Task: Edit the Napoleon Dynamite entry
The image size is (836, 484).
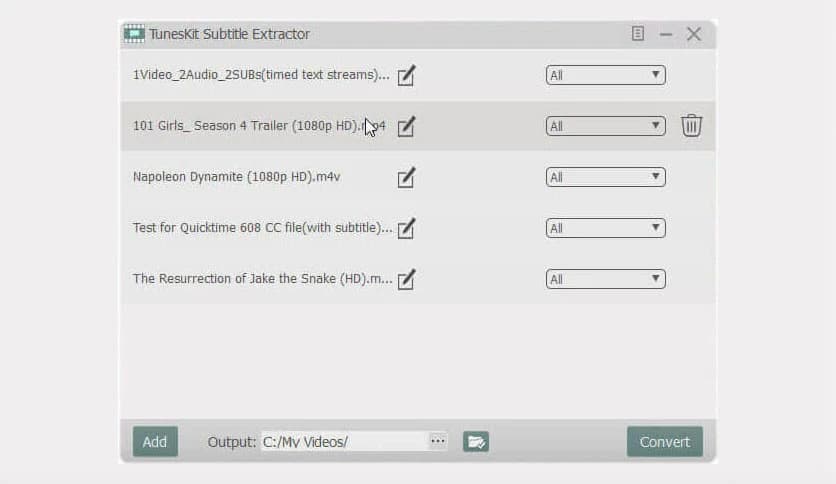Action: tap(406, 178)
